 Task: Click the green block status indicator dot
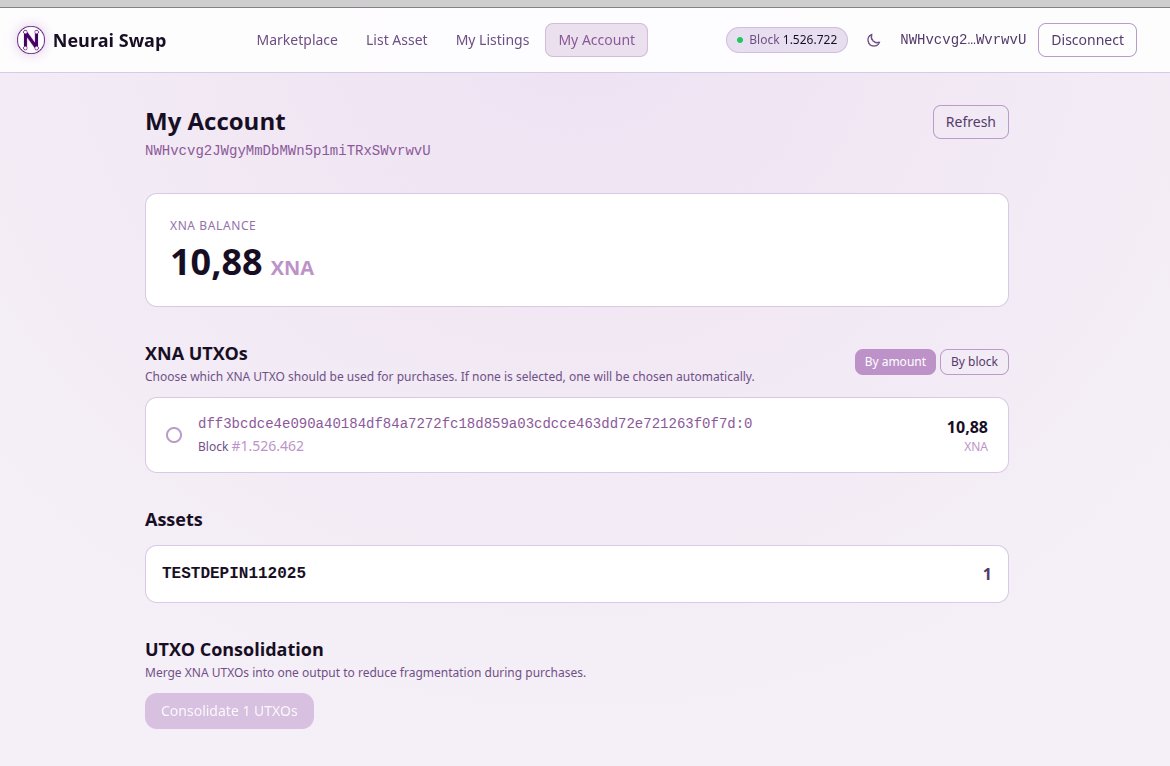point(739,40)
